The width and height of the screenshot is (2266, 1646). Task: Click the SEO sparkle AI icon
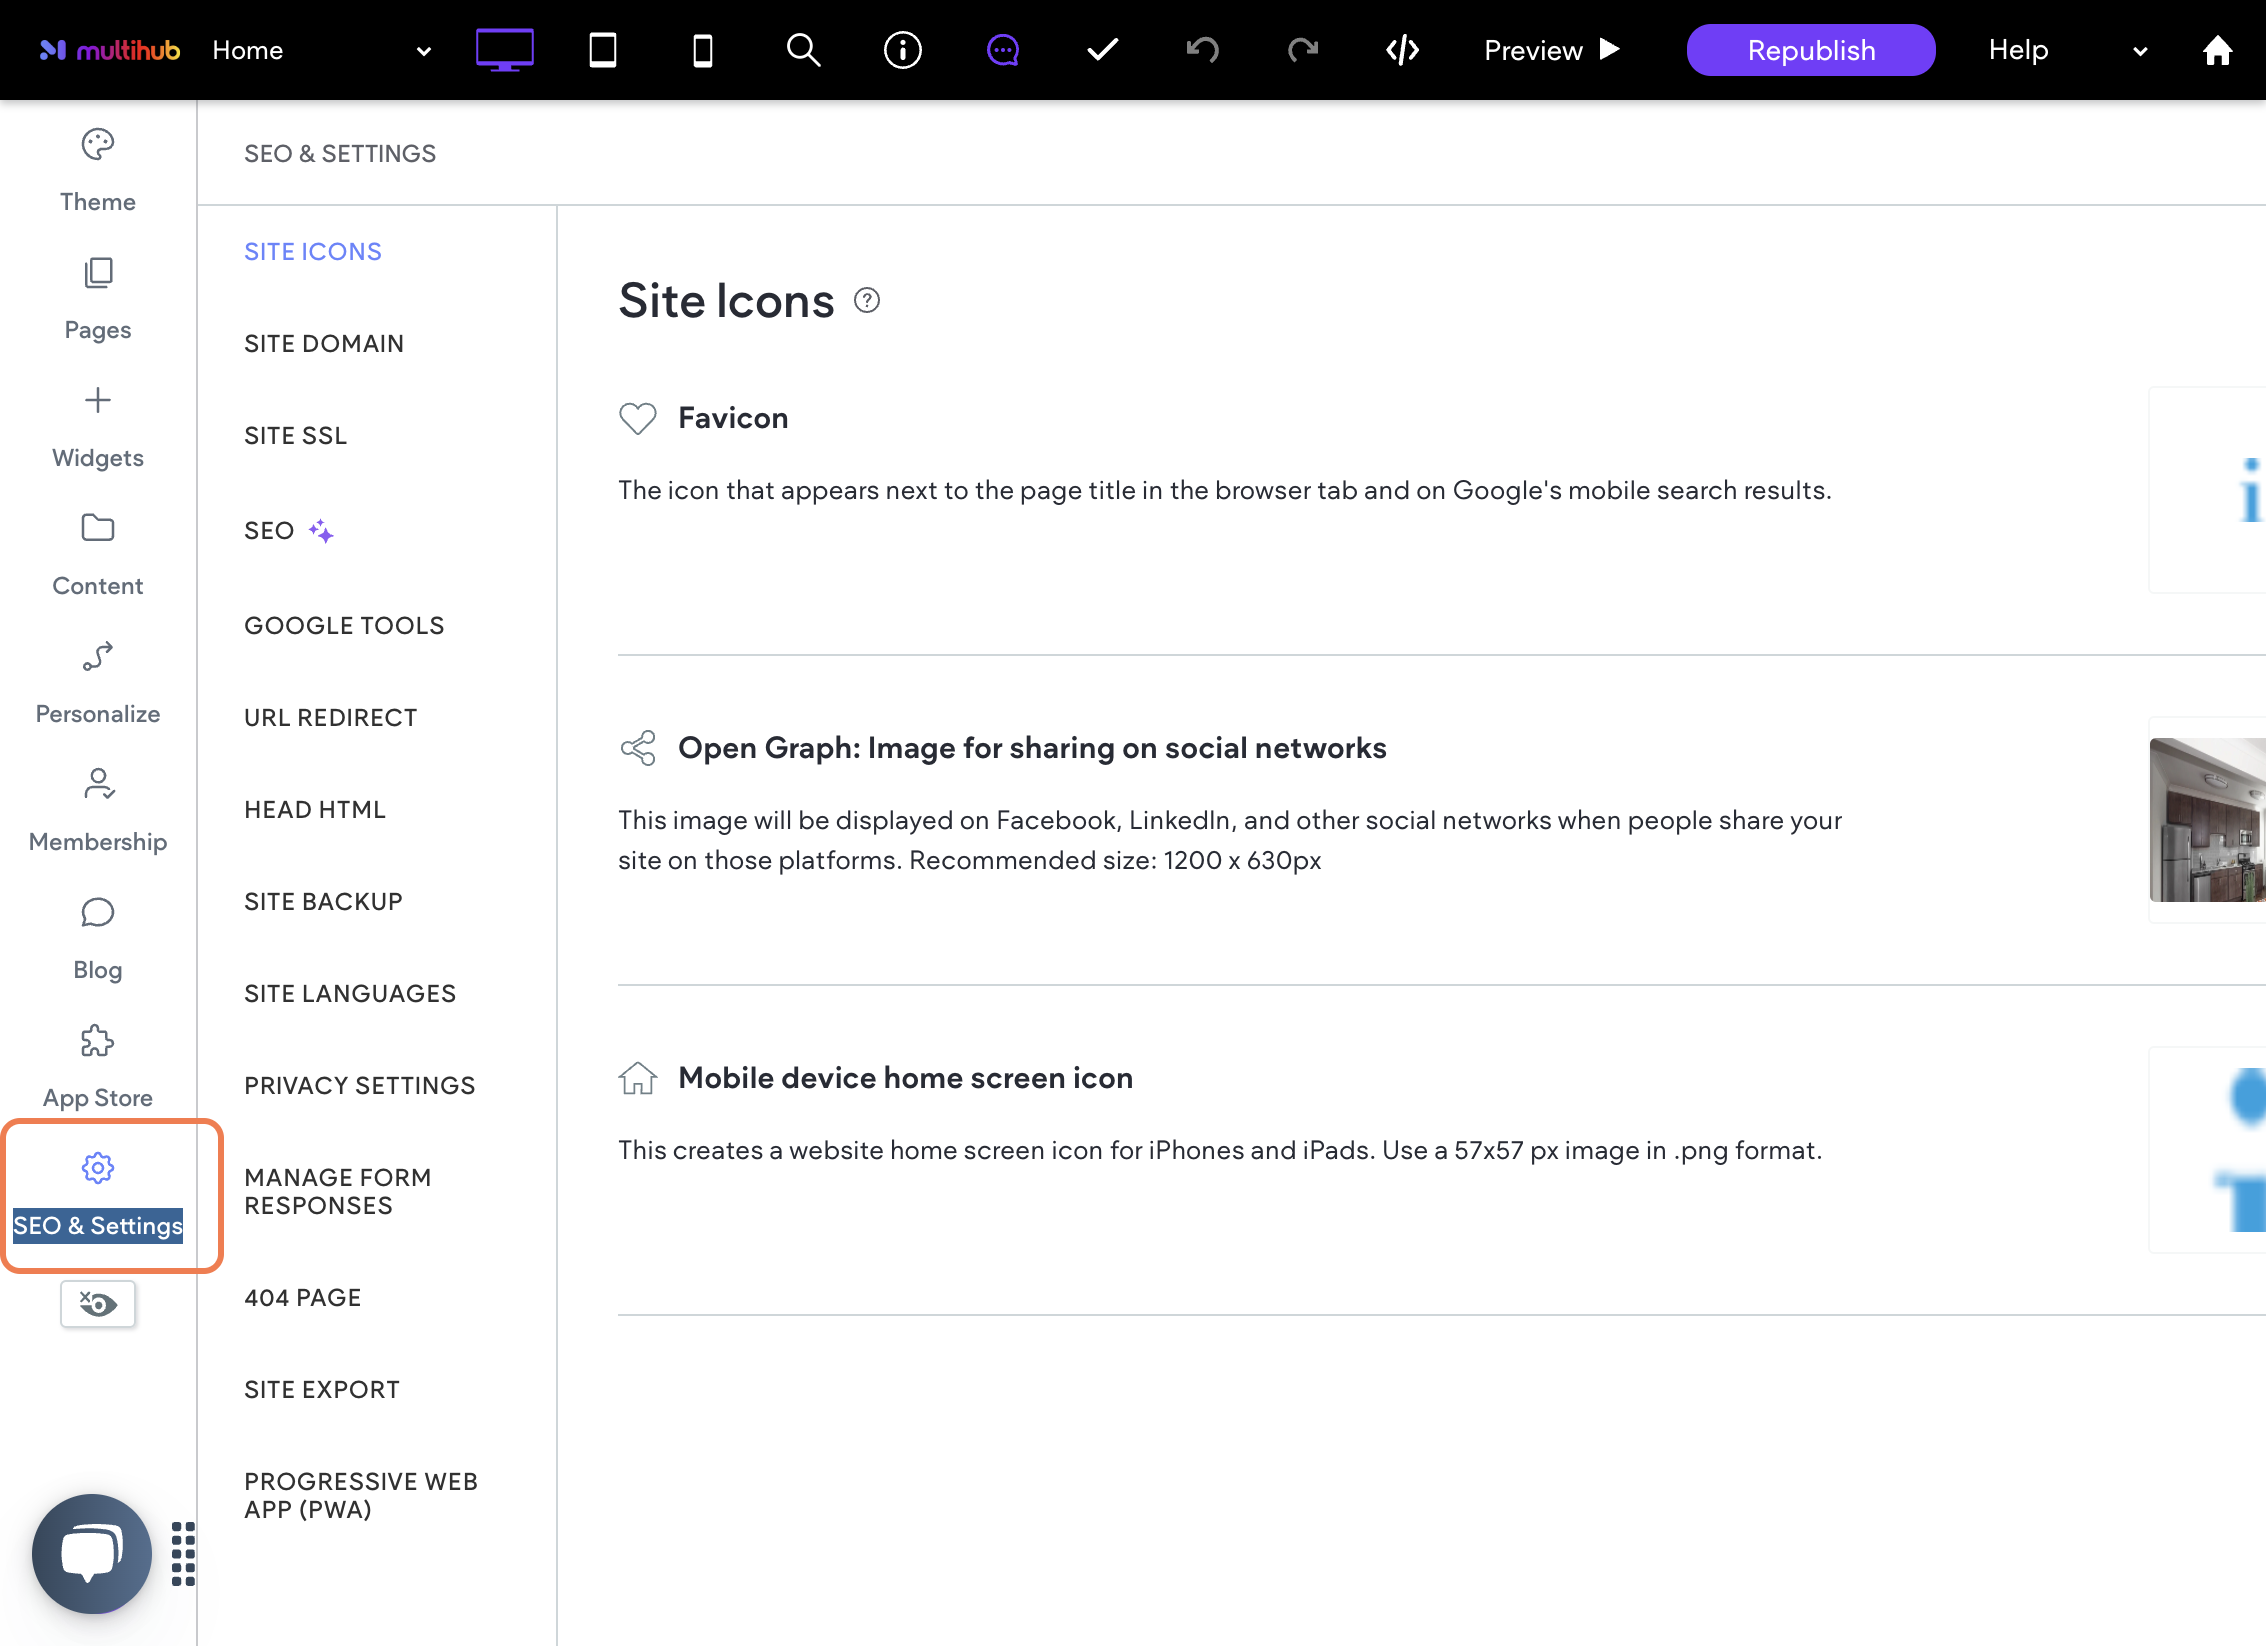pyautogui.click(x=321, y=531)
